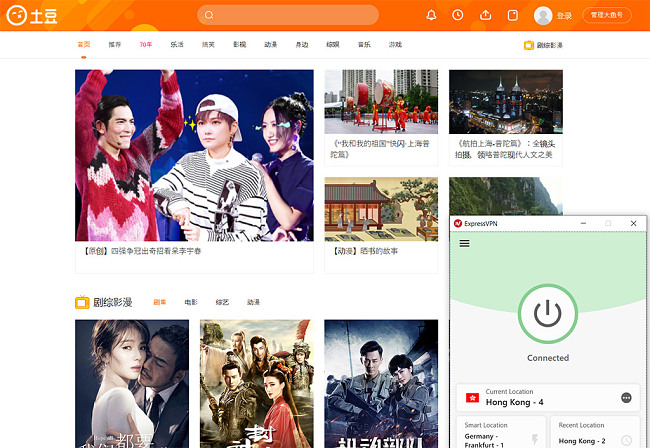The height and width of the screenshot is (448, 650).
Task: Select the 影视 tab
Action: coord(240,44)
